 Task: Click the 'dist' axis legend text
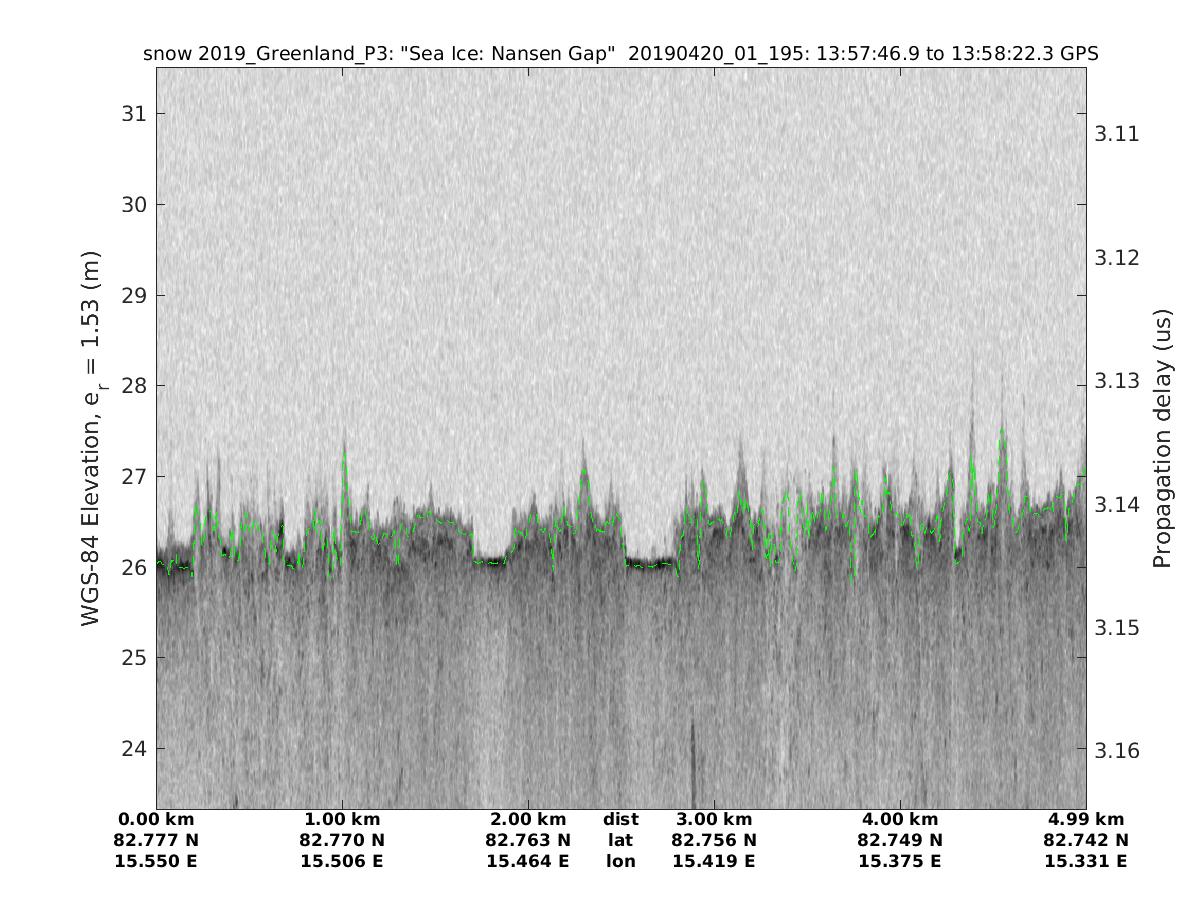tap(620, 820)
